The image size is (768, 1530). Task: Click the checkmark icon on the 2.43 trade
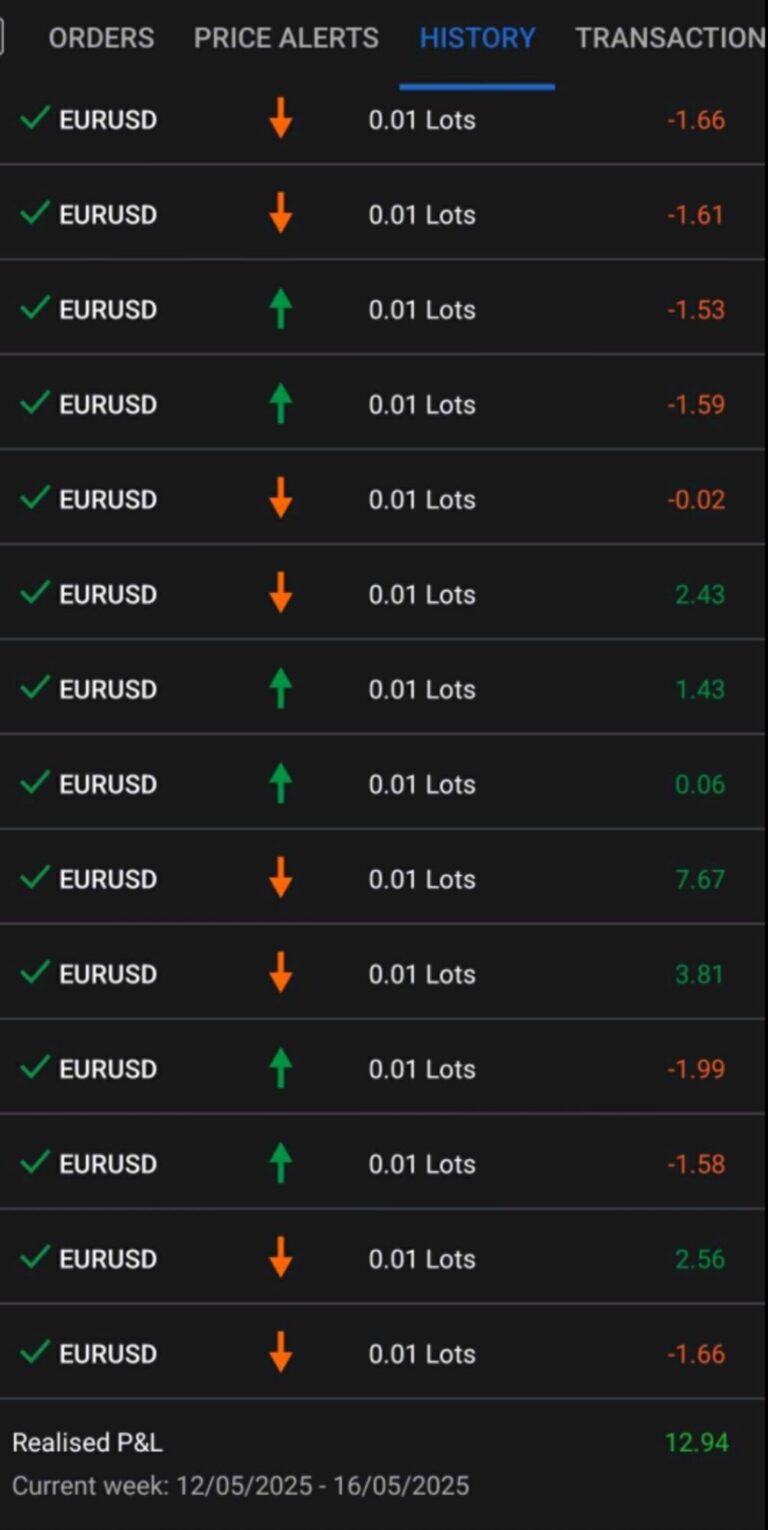click(35, 593)
